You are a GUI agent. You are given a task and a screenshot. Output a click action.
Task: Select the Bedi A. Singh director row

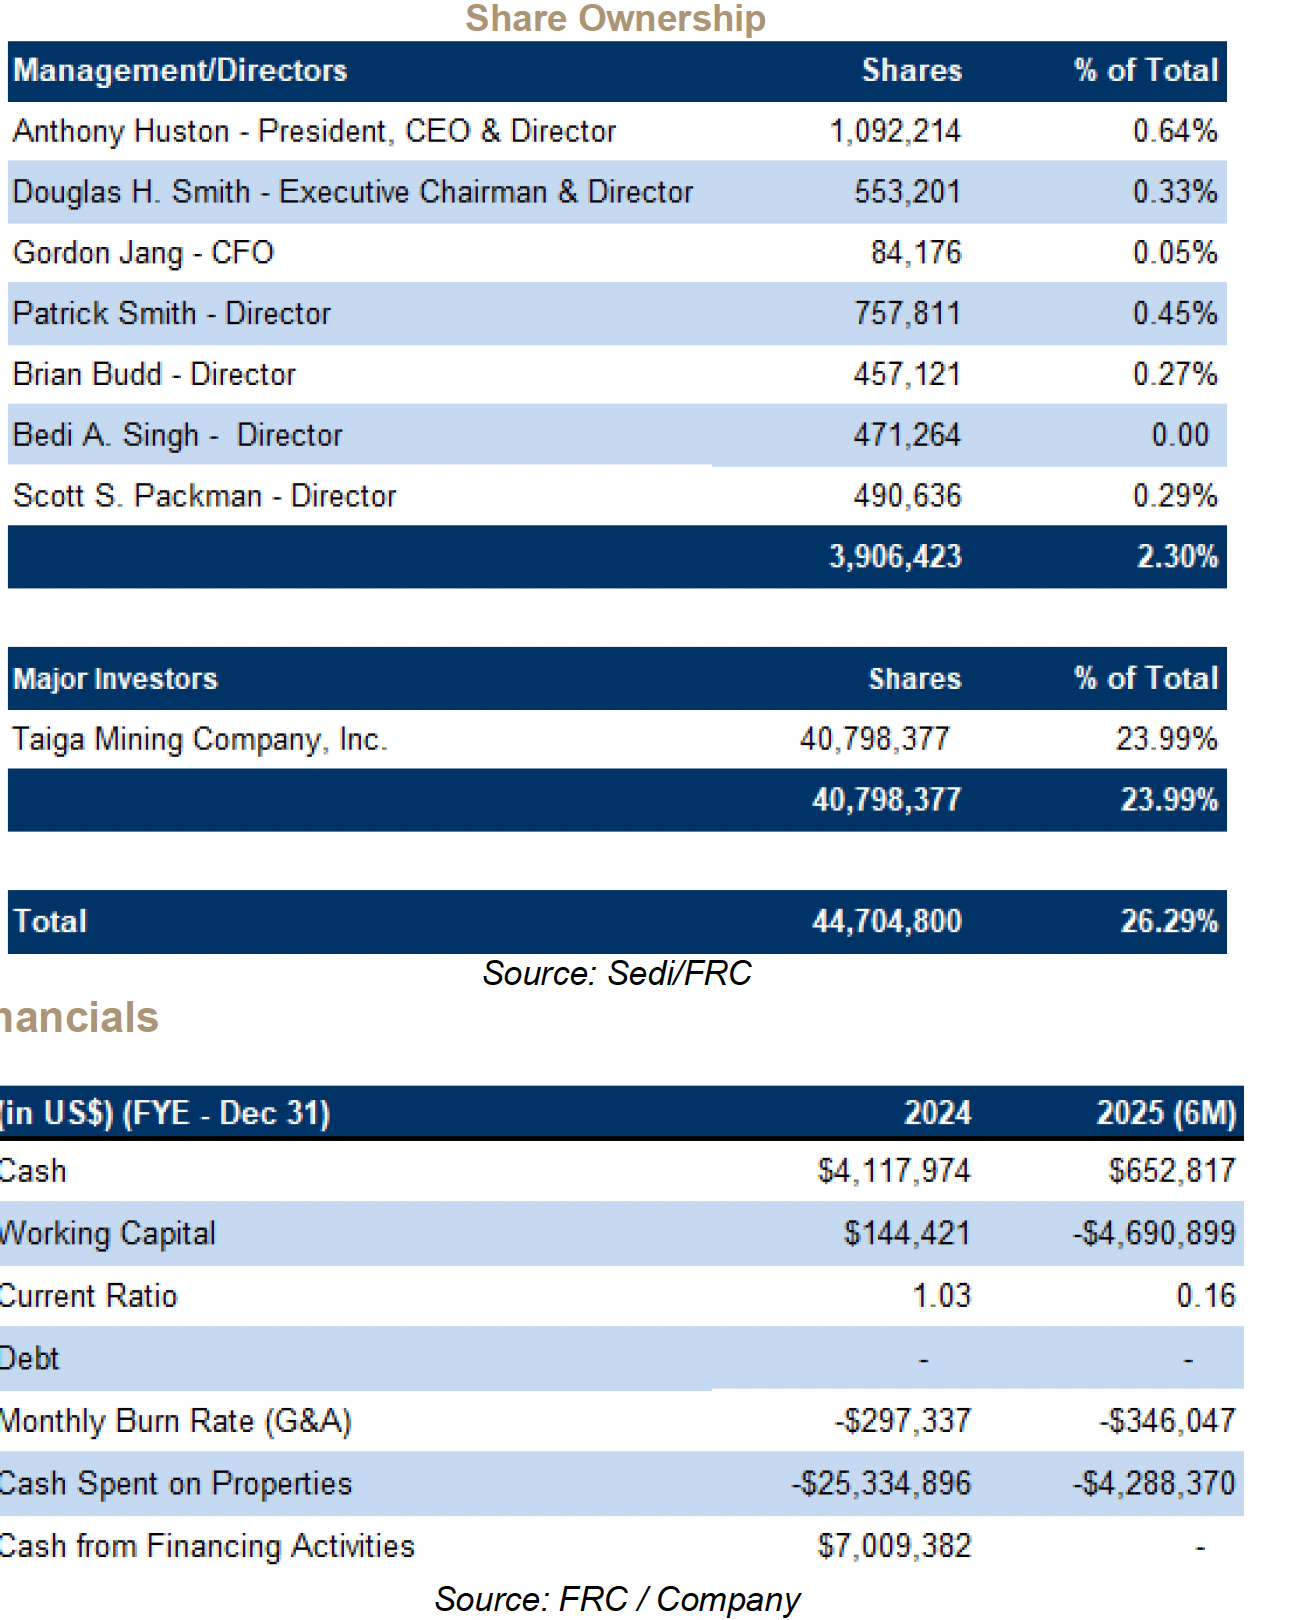point(177,436)
